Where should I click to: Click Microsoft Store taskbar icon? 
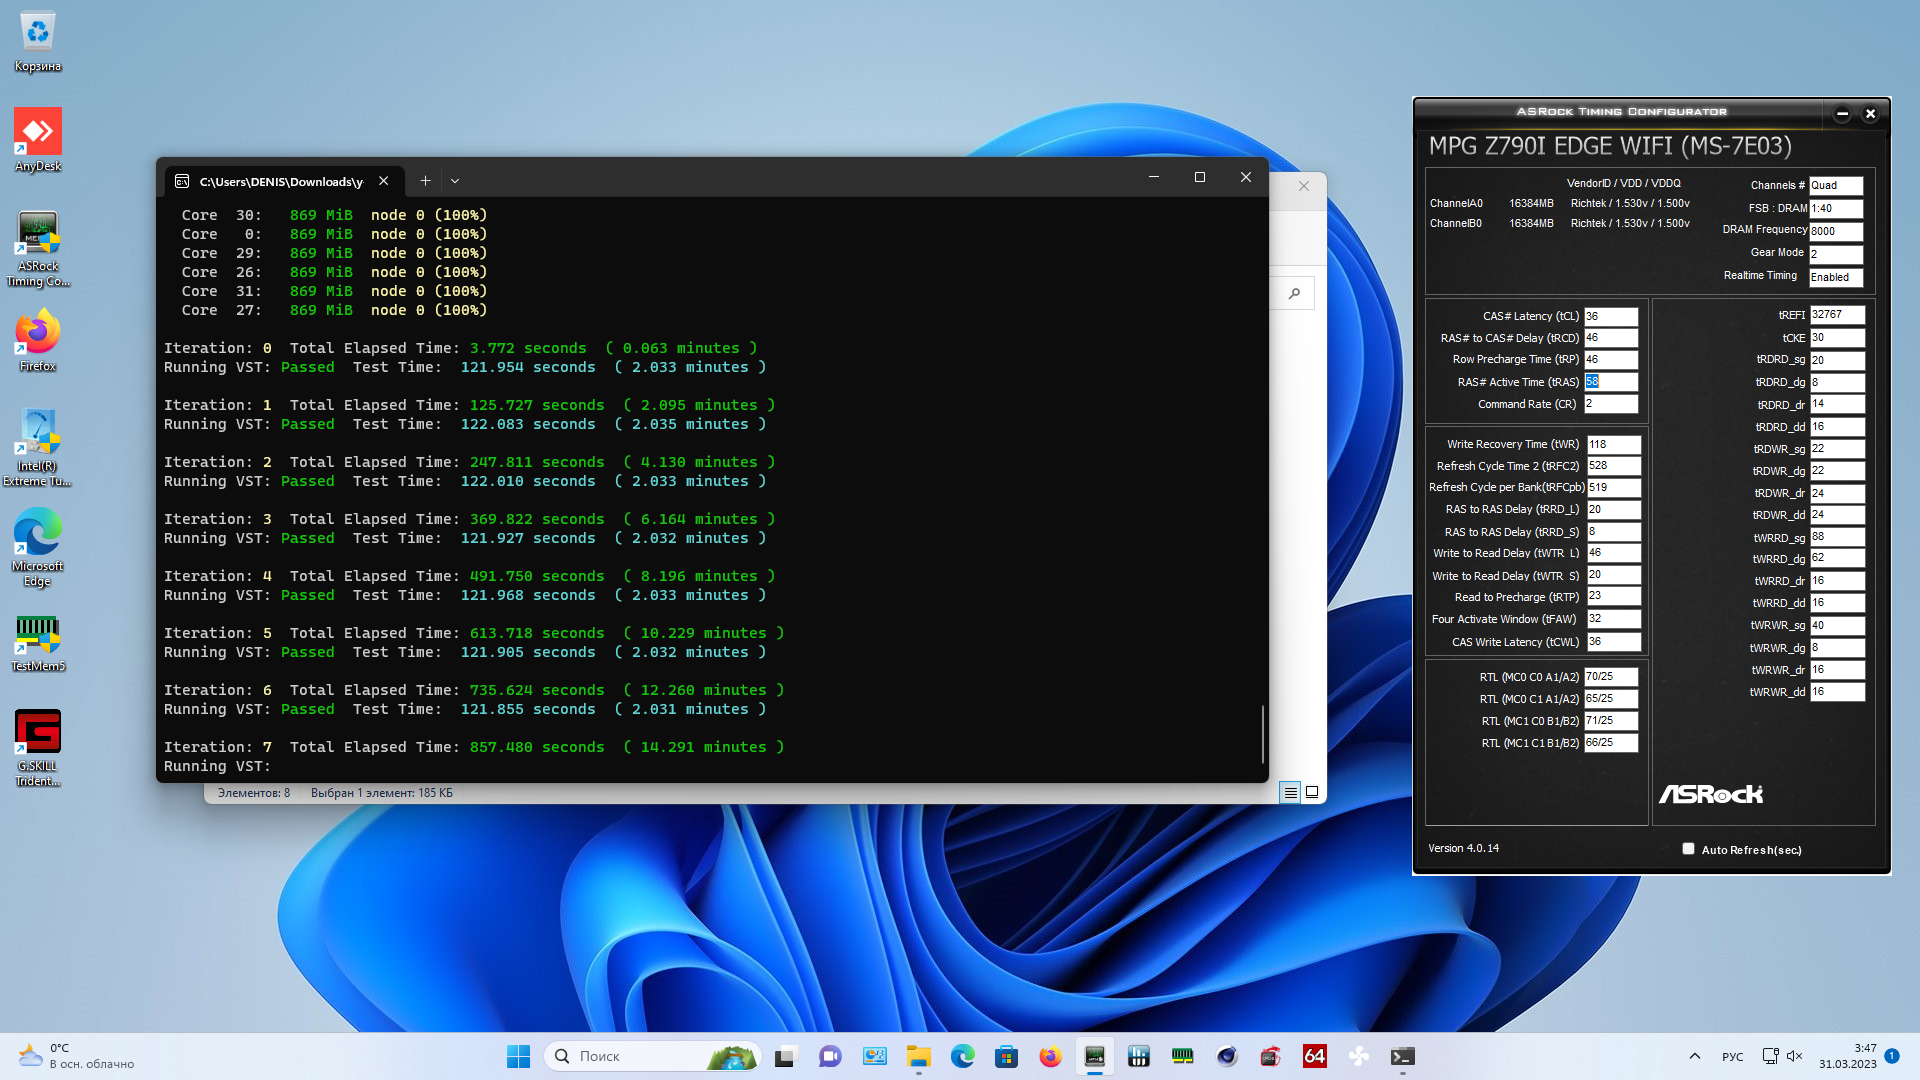(x=1006, y=1056)
